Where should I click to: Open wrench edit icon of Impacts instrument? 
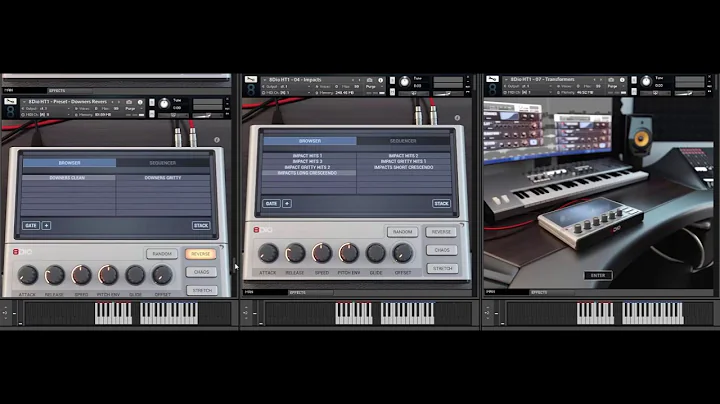(x=251, y=79)
